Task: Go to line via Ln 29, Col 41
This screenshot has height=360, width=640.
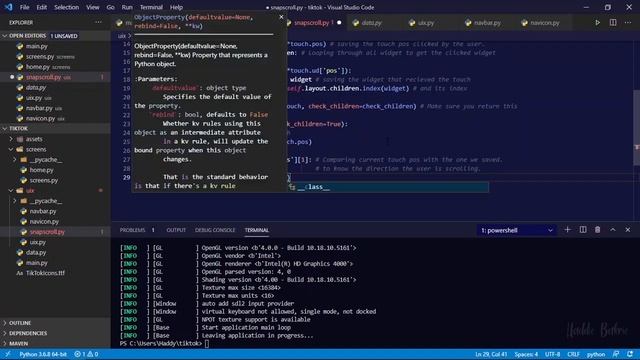Action: (491, 354)
